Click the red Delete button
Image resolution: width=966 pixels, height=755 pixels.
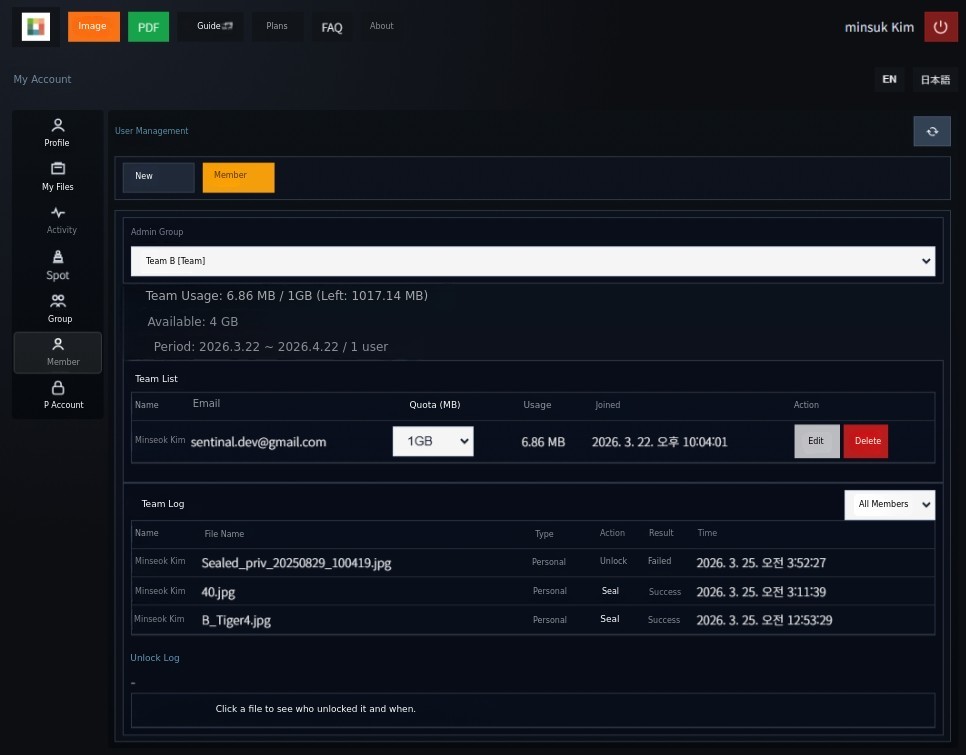coord(866,441)
